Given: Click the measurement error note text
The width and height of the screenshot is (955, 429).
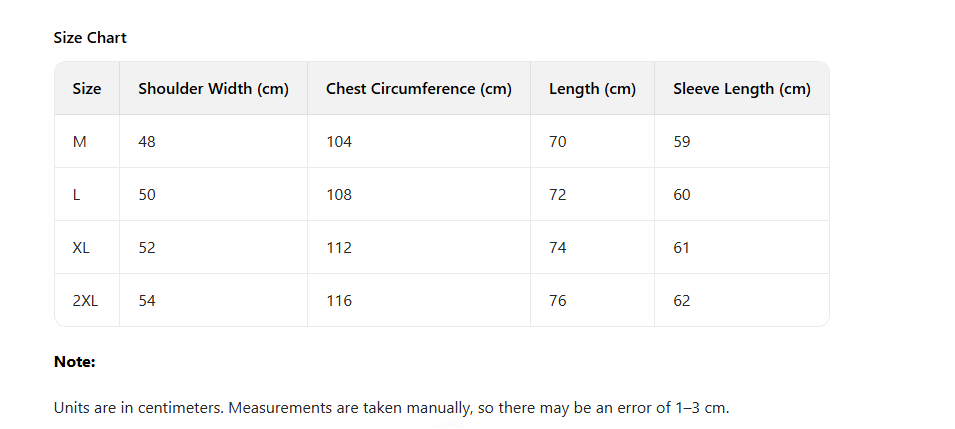Looking at the screenshot, I should coord(392,408).
